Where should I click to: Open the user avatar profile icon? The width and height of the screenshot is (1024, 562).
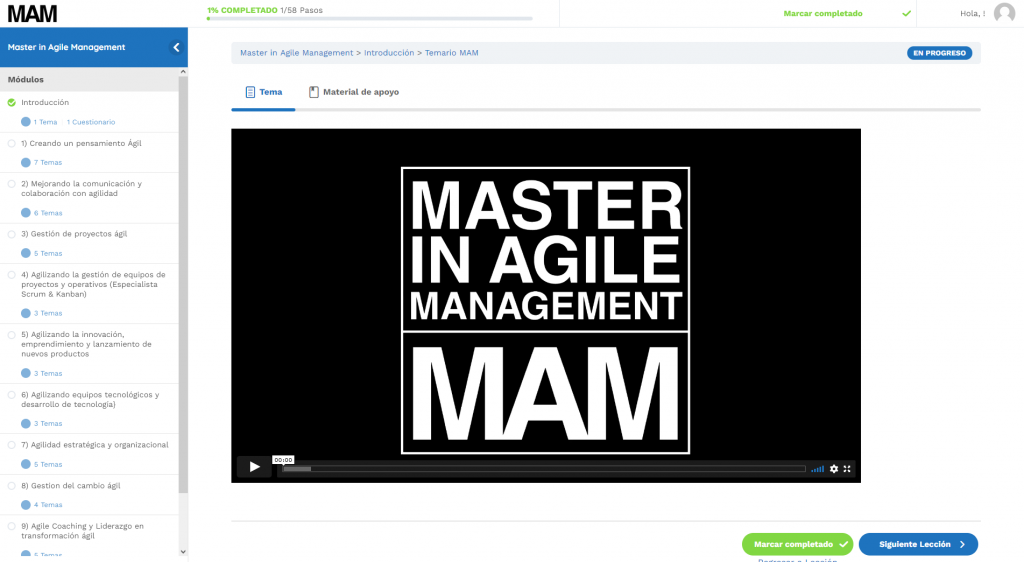pyautogui.click(x=1004, y=13)
